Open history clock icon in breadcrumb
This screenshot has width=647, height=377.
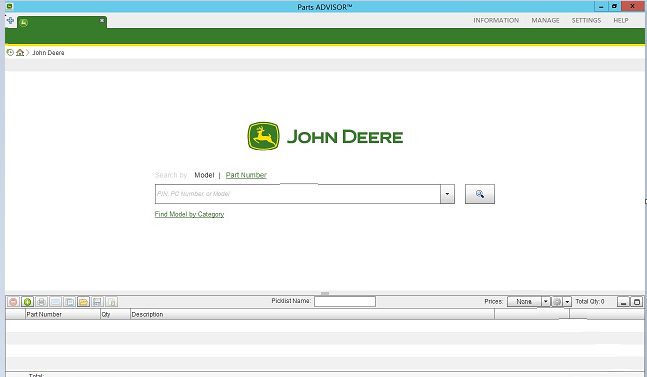click(10, 52)
